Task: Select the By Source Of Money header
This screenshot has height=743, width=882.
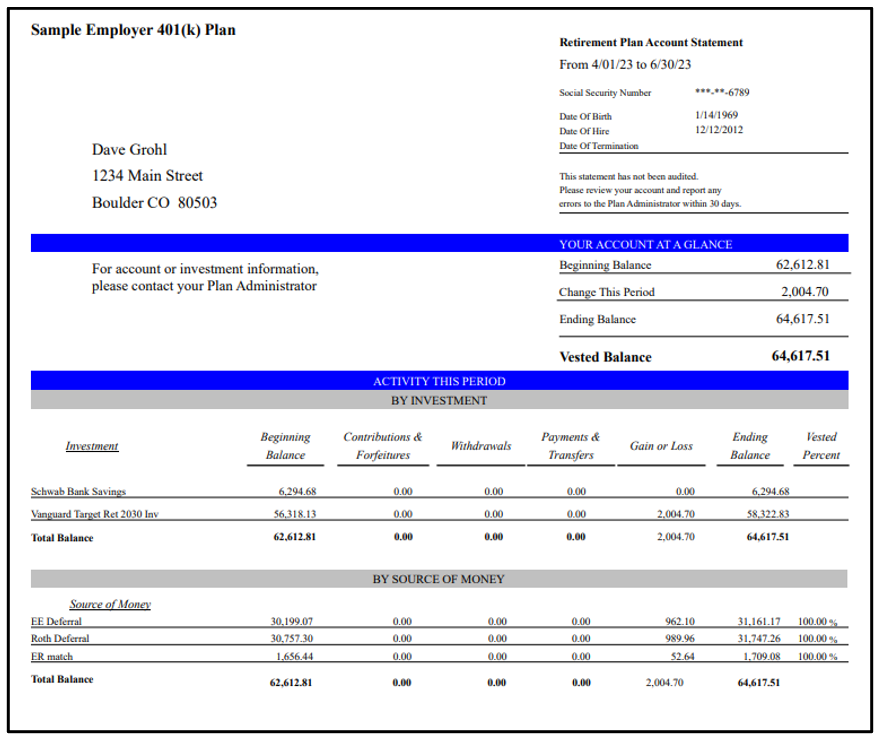Action: [x=439, y=579]
